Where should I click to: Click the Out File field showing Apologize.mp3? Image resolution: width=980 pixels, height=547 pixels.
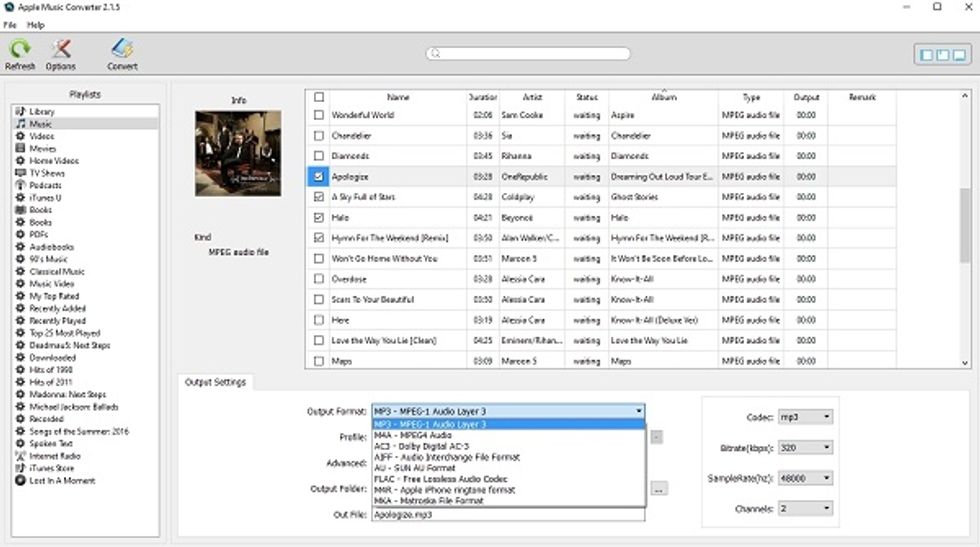point(508,514)
